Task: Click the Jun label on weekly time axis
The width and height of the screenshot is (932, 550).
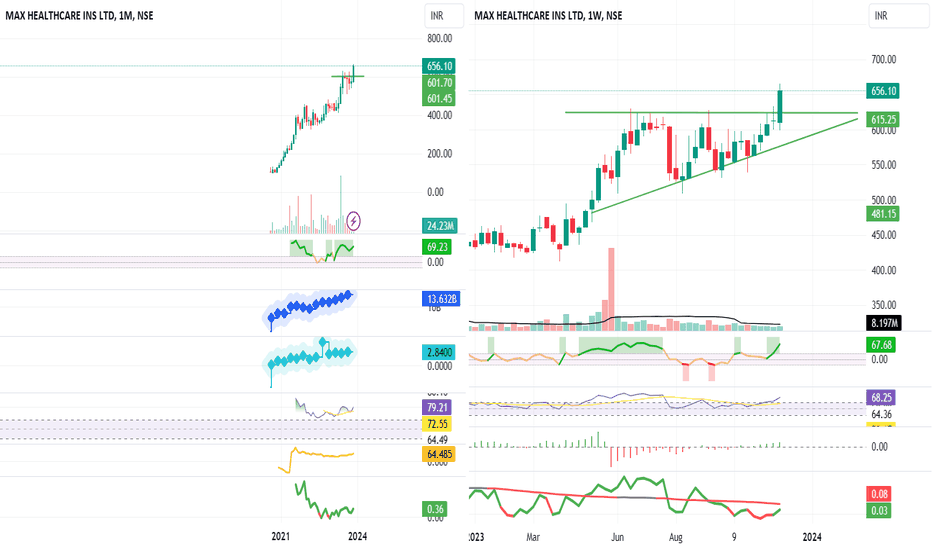Action: tap(618, 537)
